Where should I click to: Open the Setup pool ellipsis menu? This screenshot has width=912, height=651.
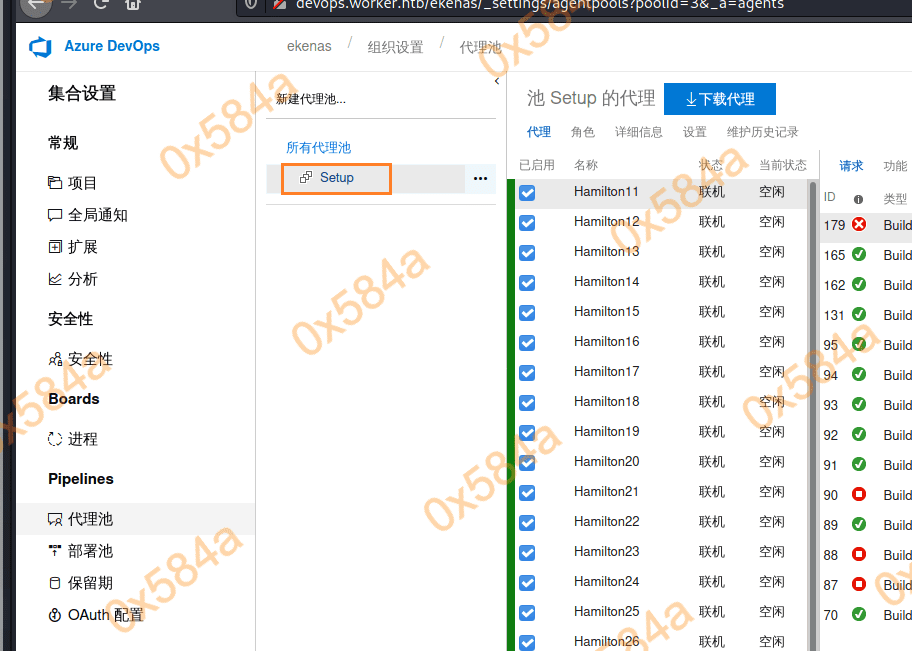point(480,178)
